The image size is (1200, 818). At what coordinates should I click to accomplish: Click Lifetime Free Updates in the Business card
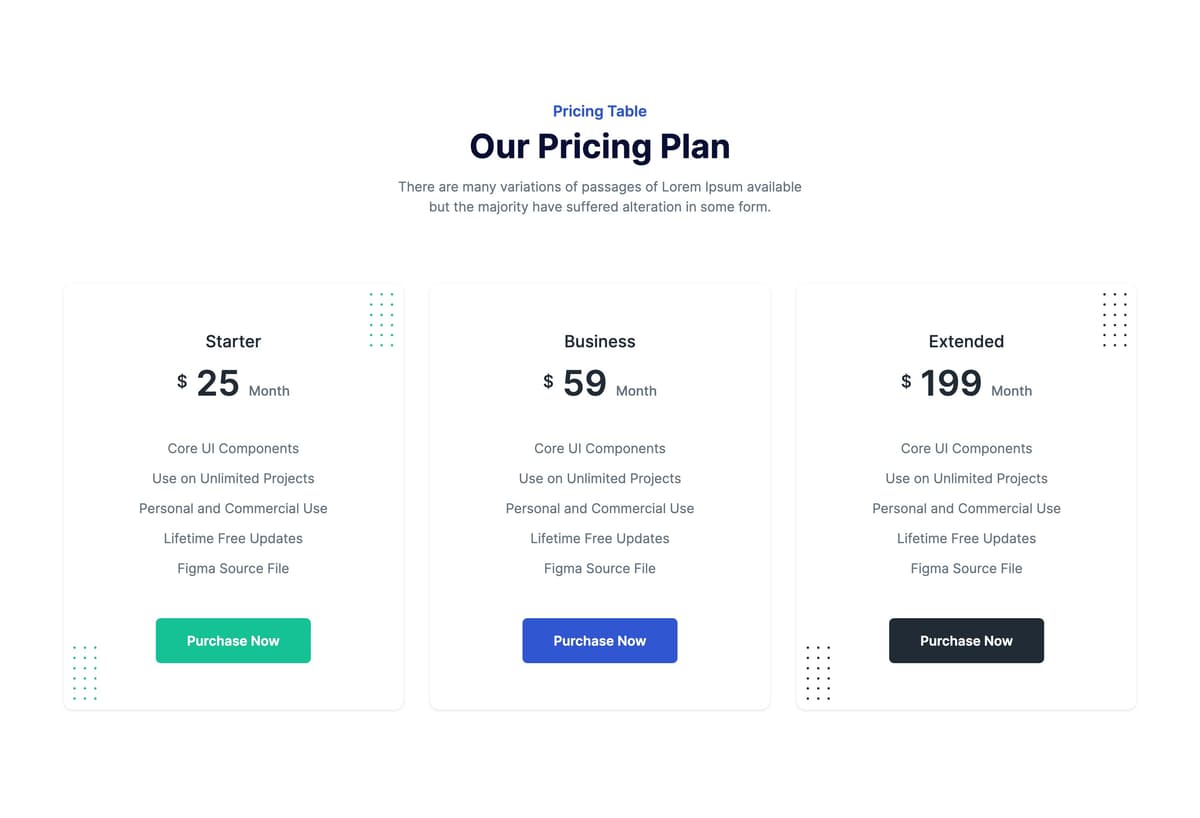point(600,538)
